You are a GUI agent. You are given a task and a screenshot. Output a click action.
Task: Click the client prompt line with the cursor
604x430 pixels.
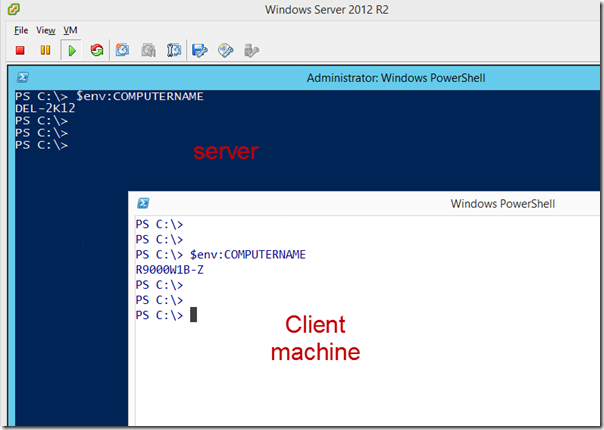click(166, 315)
